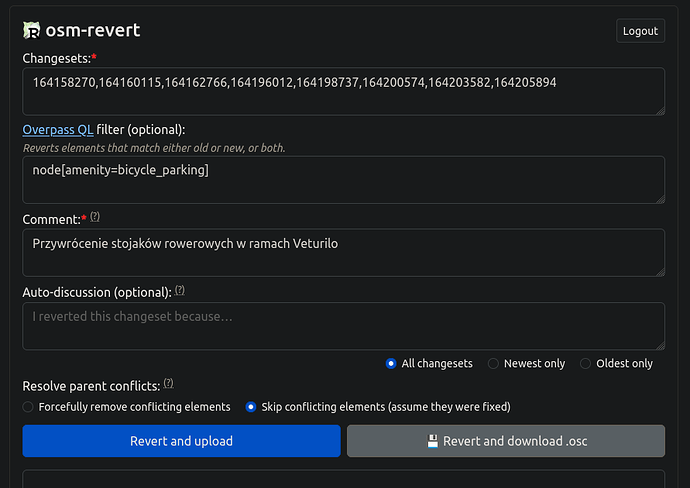Image resolution: width=690 pixels, height=488 pixels.
Task: Click the help icon by Resolve parent conflicts
Action: 169,383
